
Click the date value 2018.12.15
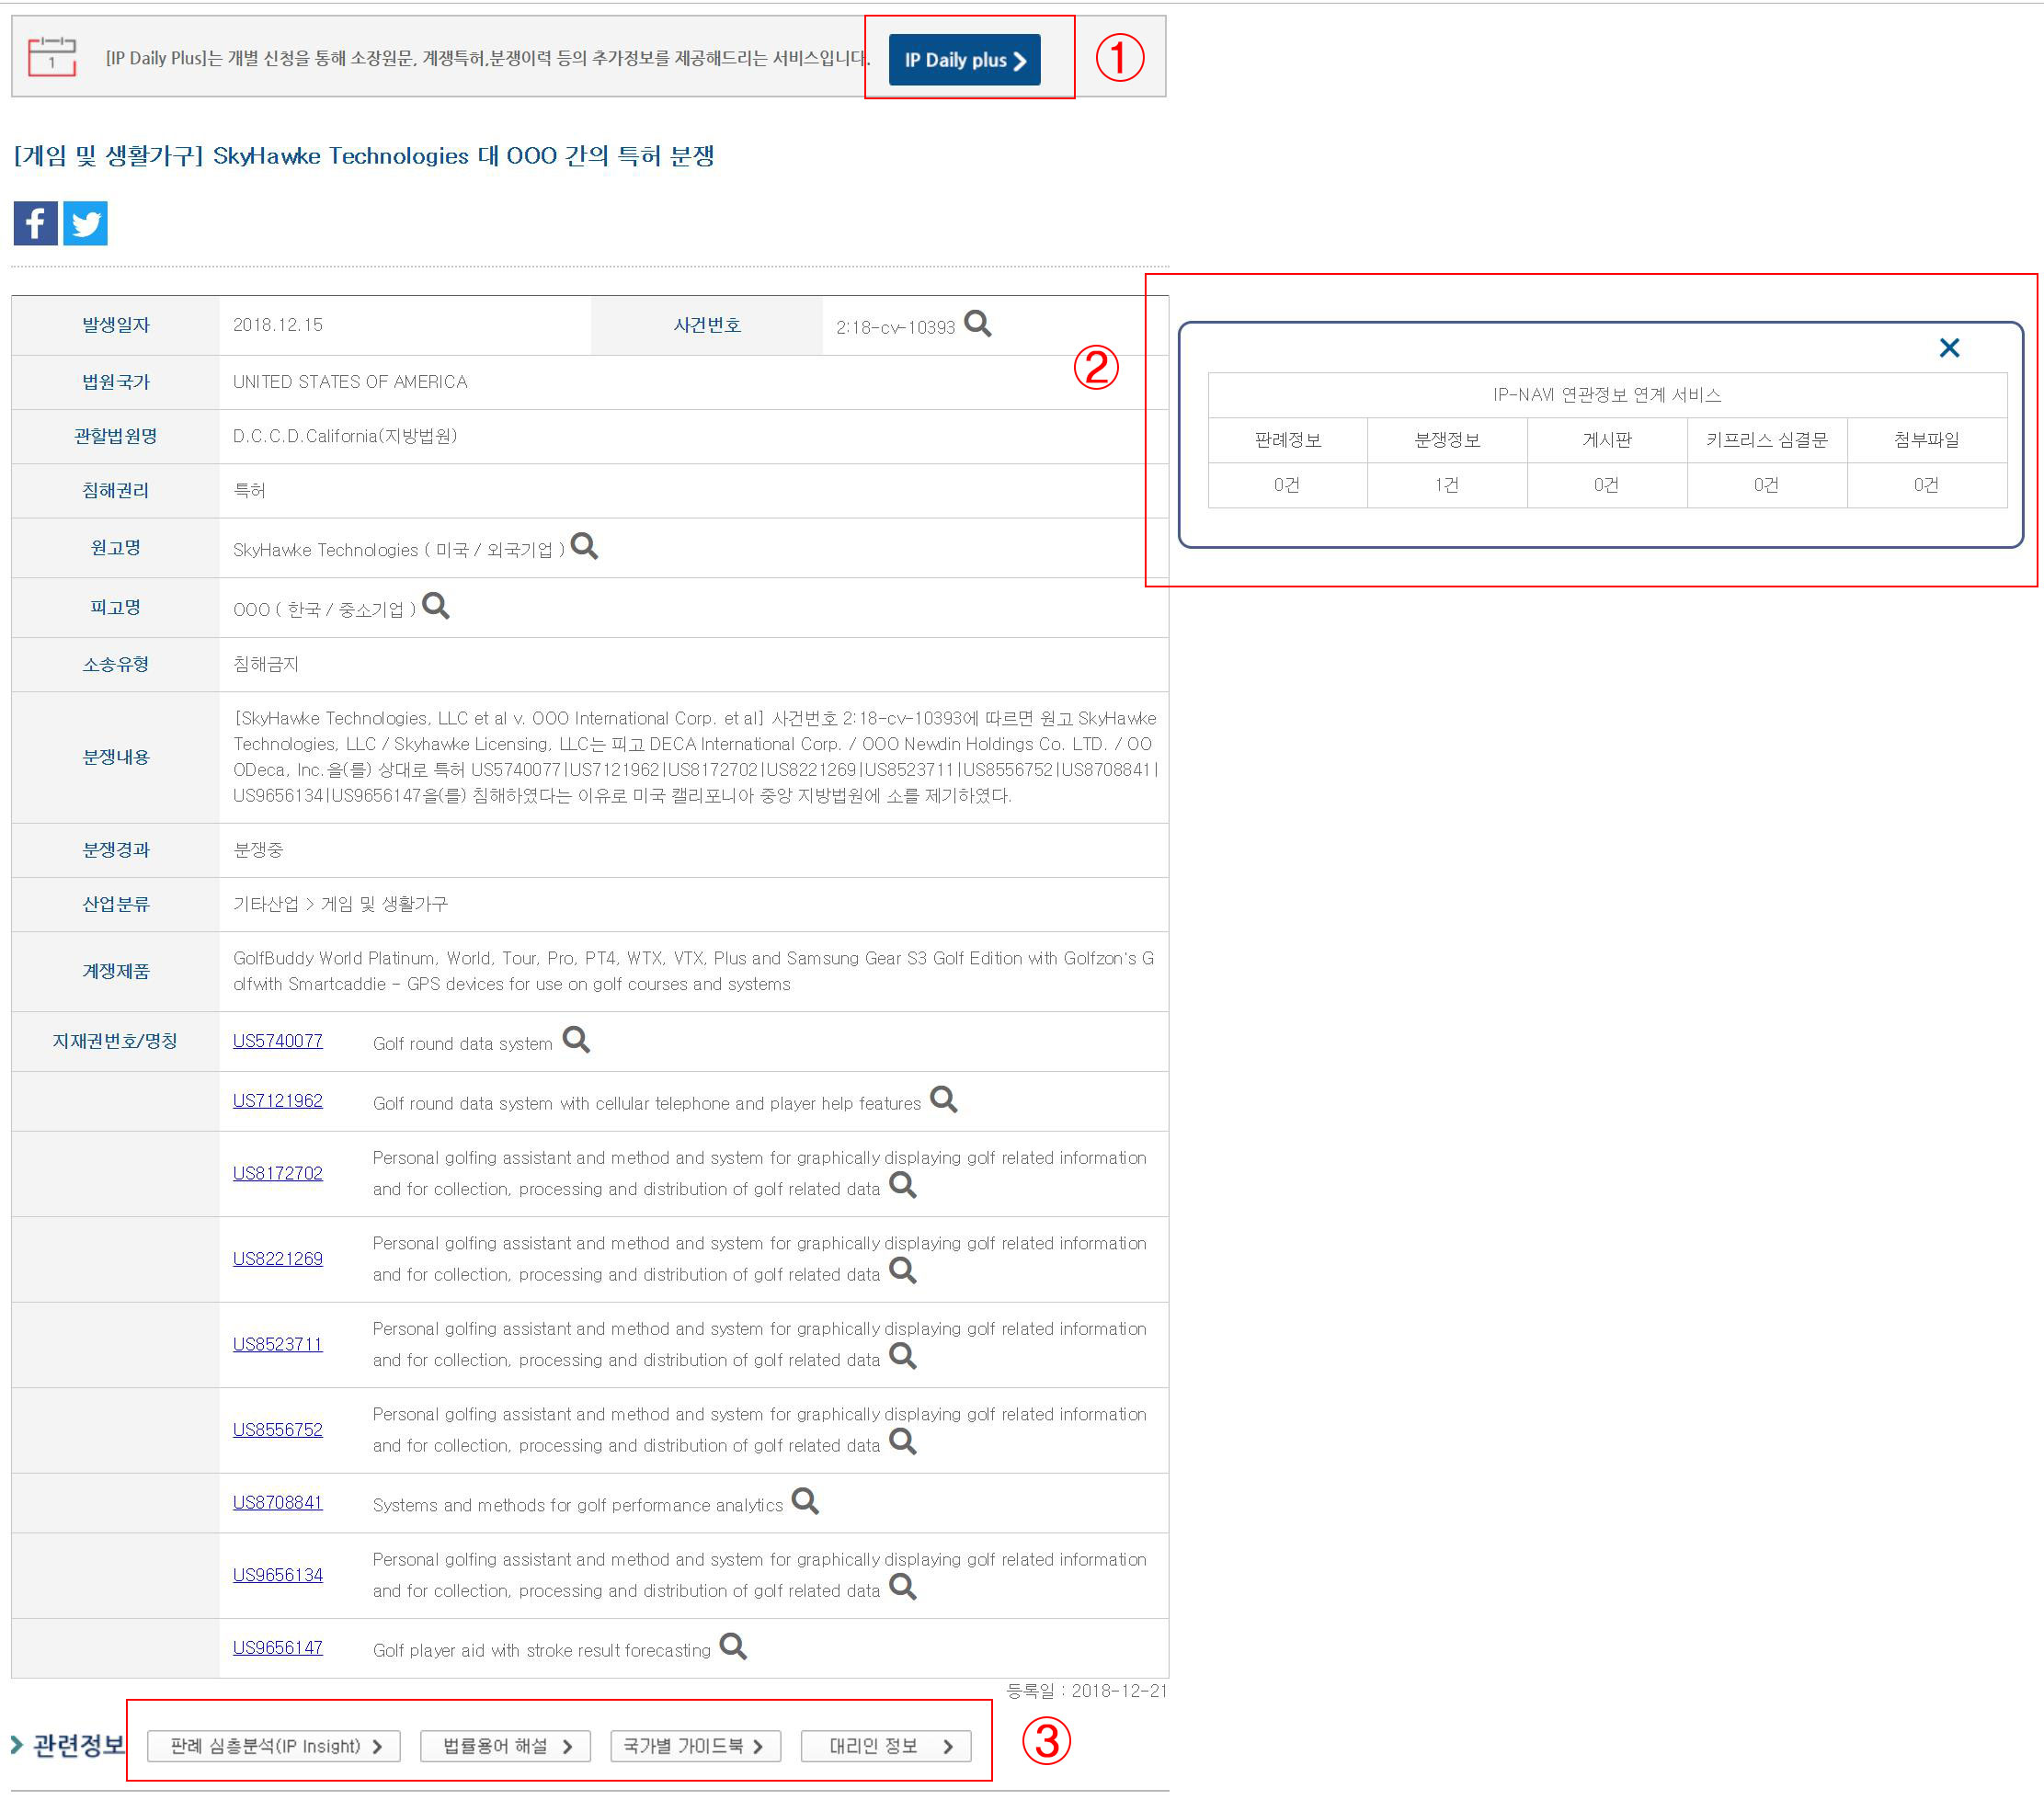(278, 325)
